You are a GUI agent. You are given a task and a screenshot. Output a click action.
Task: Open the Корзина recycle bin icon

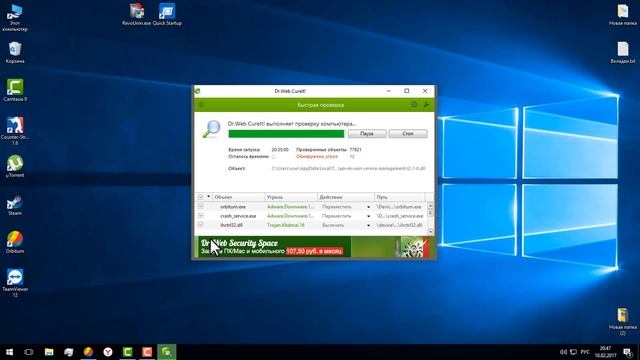pos(15,52)
